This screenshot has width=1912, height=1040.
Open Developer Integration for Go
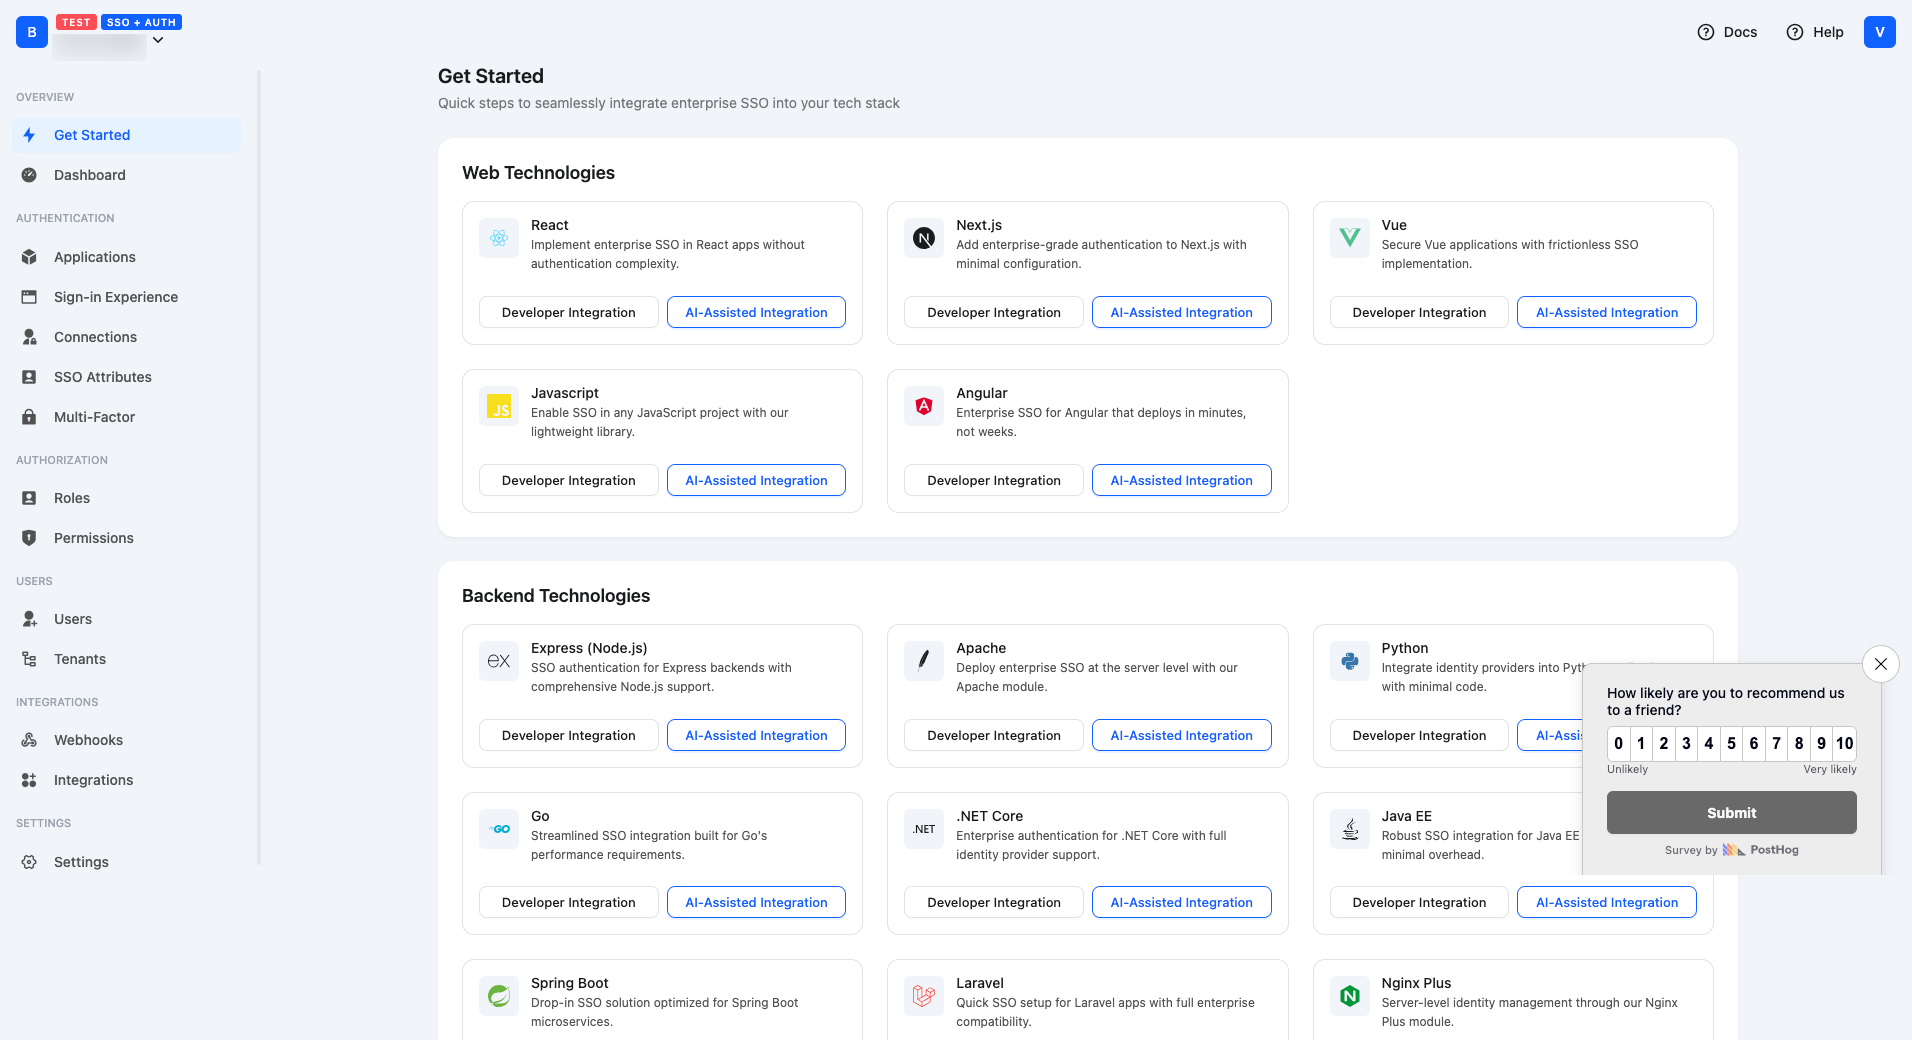pyautogui.click(x=568, y=901)
